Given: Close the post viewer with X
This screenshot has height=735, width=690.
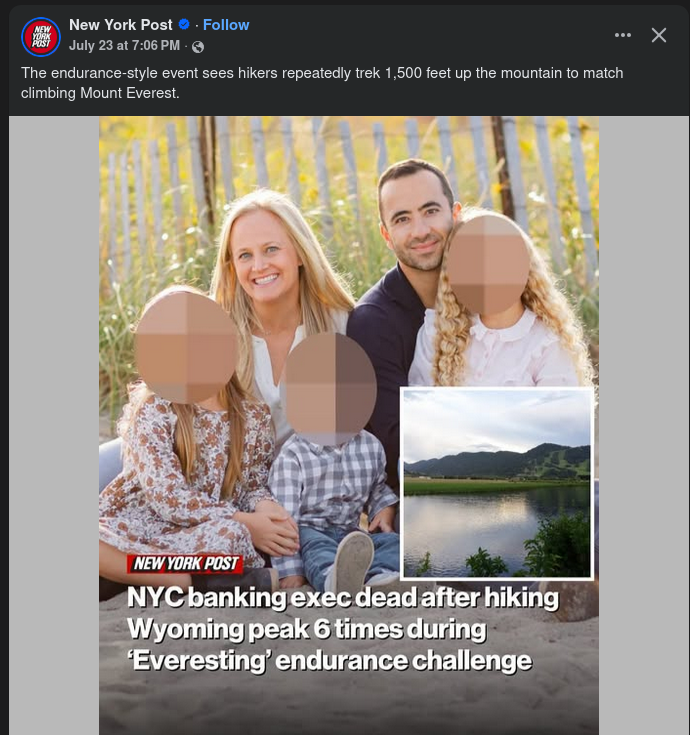Looking at the screenshot, I should coord(659,35).
